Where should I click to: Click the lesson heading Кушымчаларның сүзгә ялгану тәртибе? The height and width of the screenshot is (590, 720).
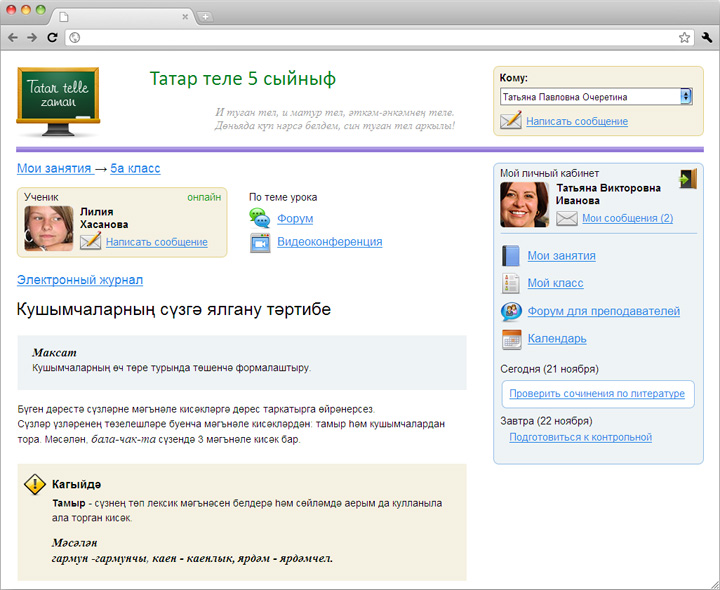click(x=174, y=309)
